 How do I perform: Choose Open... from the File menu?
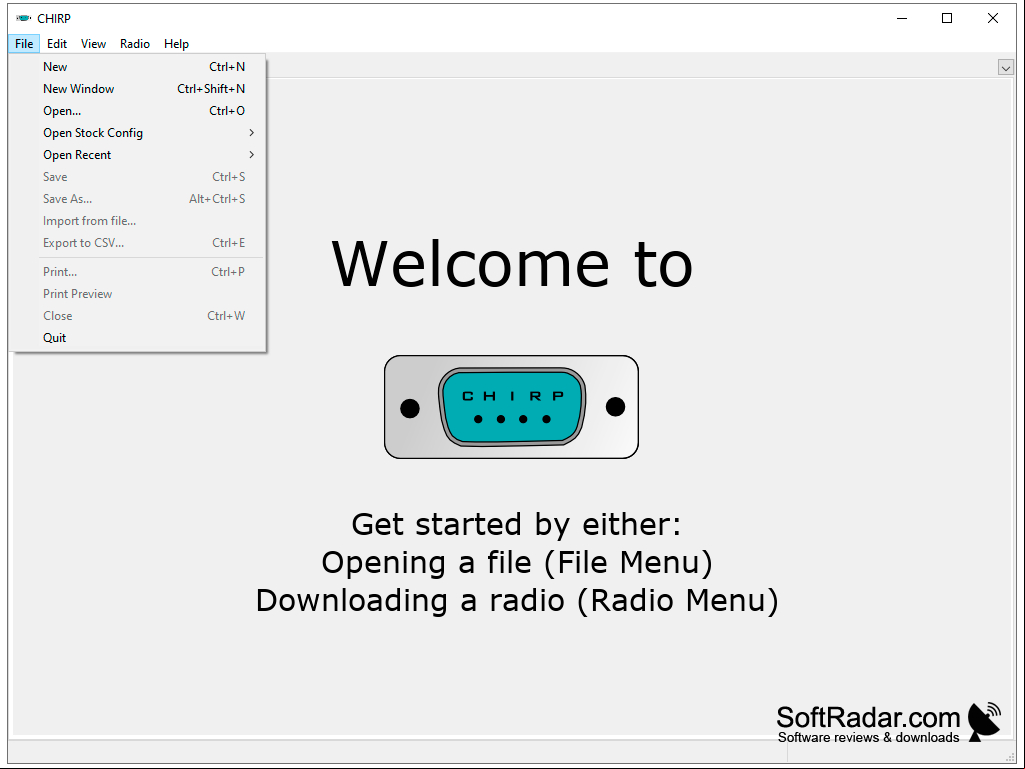pyautogui.click(x=137, y=111)
